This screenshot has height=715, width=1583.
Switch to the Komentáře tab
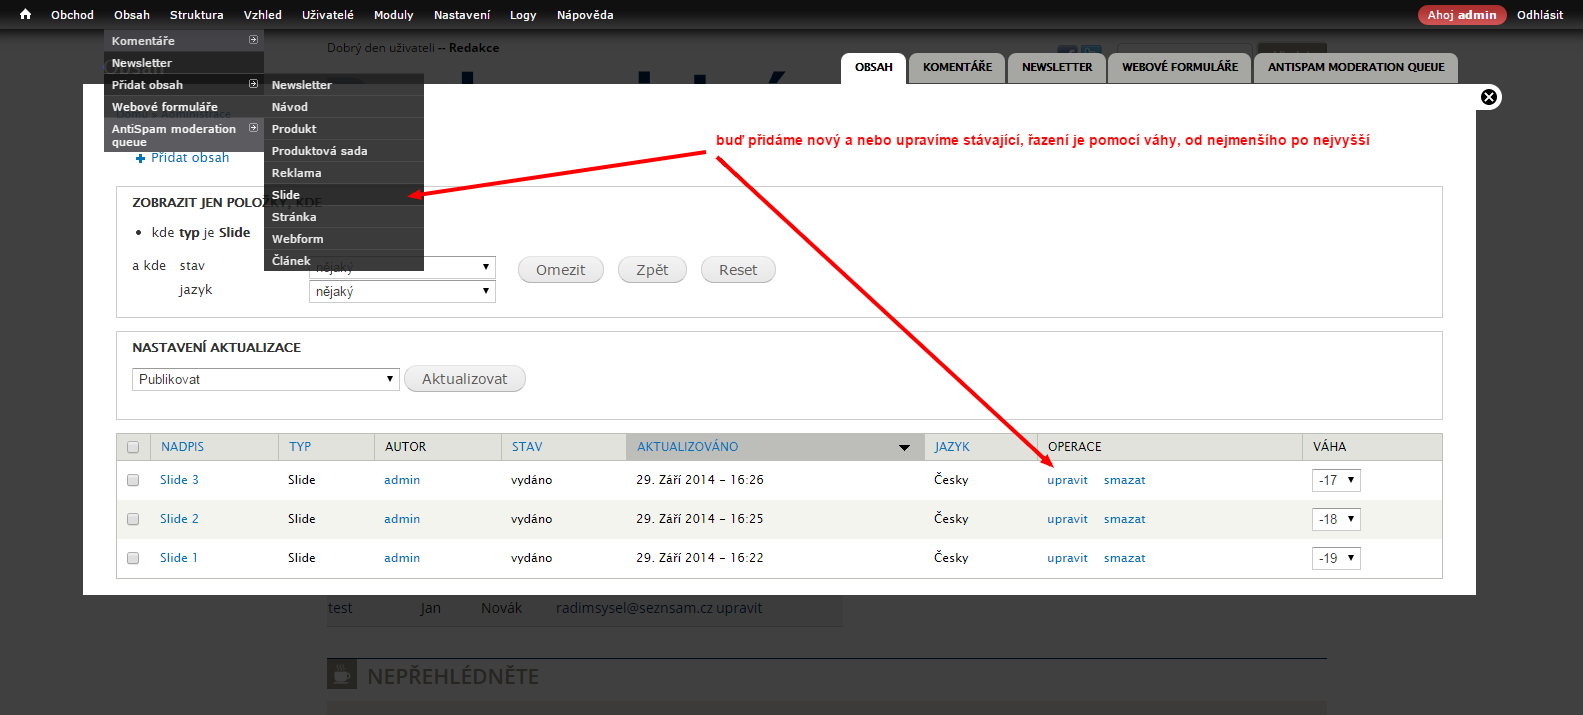(x=957, y=67)
